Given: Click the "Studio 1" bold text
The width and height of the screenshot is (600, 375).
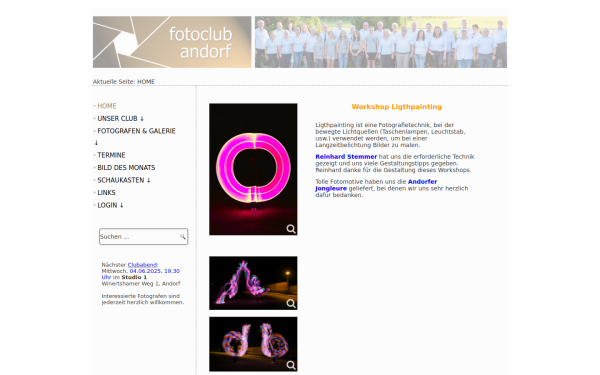Looking at the screenshot, I should point(134,277).
